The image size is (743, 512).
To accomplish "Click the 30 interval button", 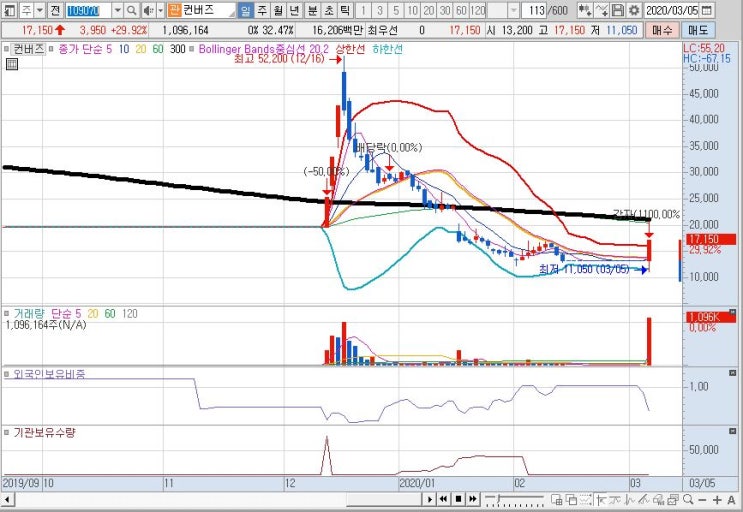I will coord(444,10).
